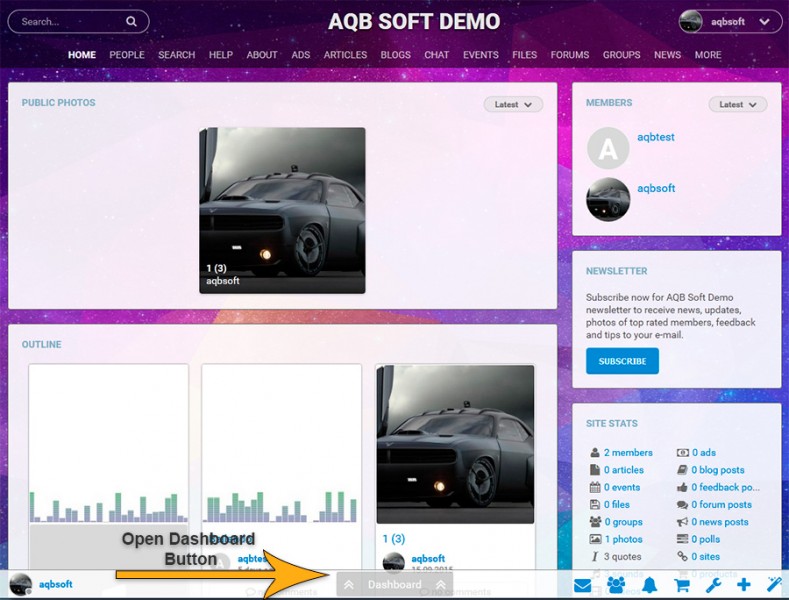Select the More menu item

pyautogui.click(x=708, y=55)
